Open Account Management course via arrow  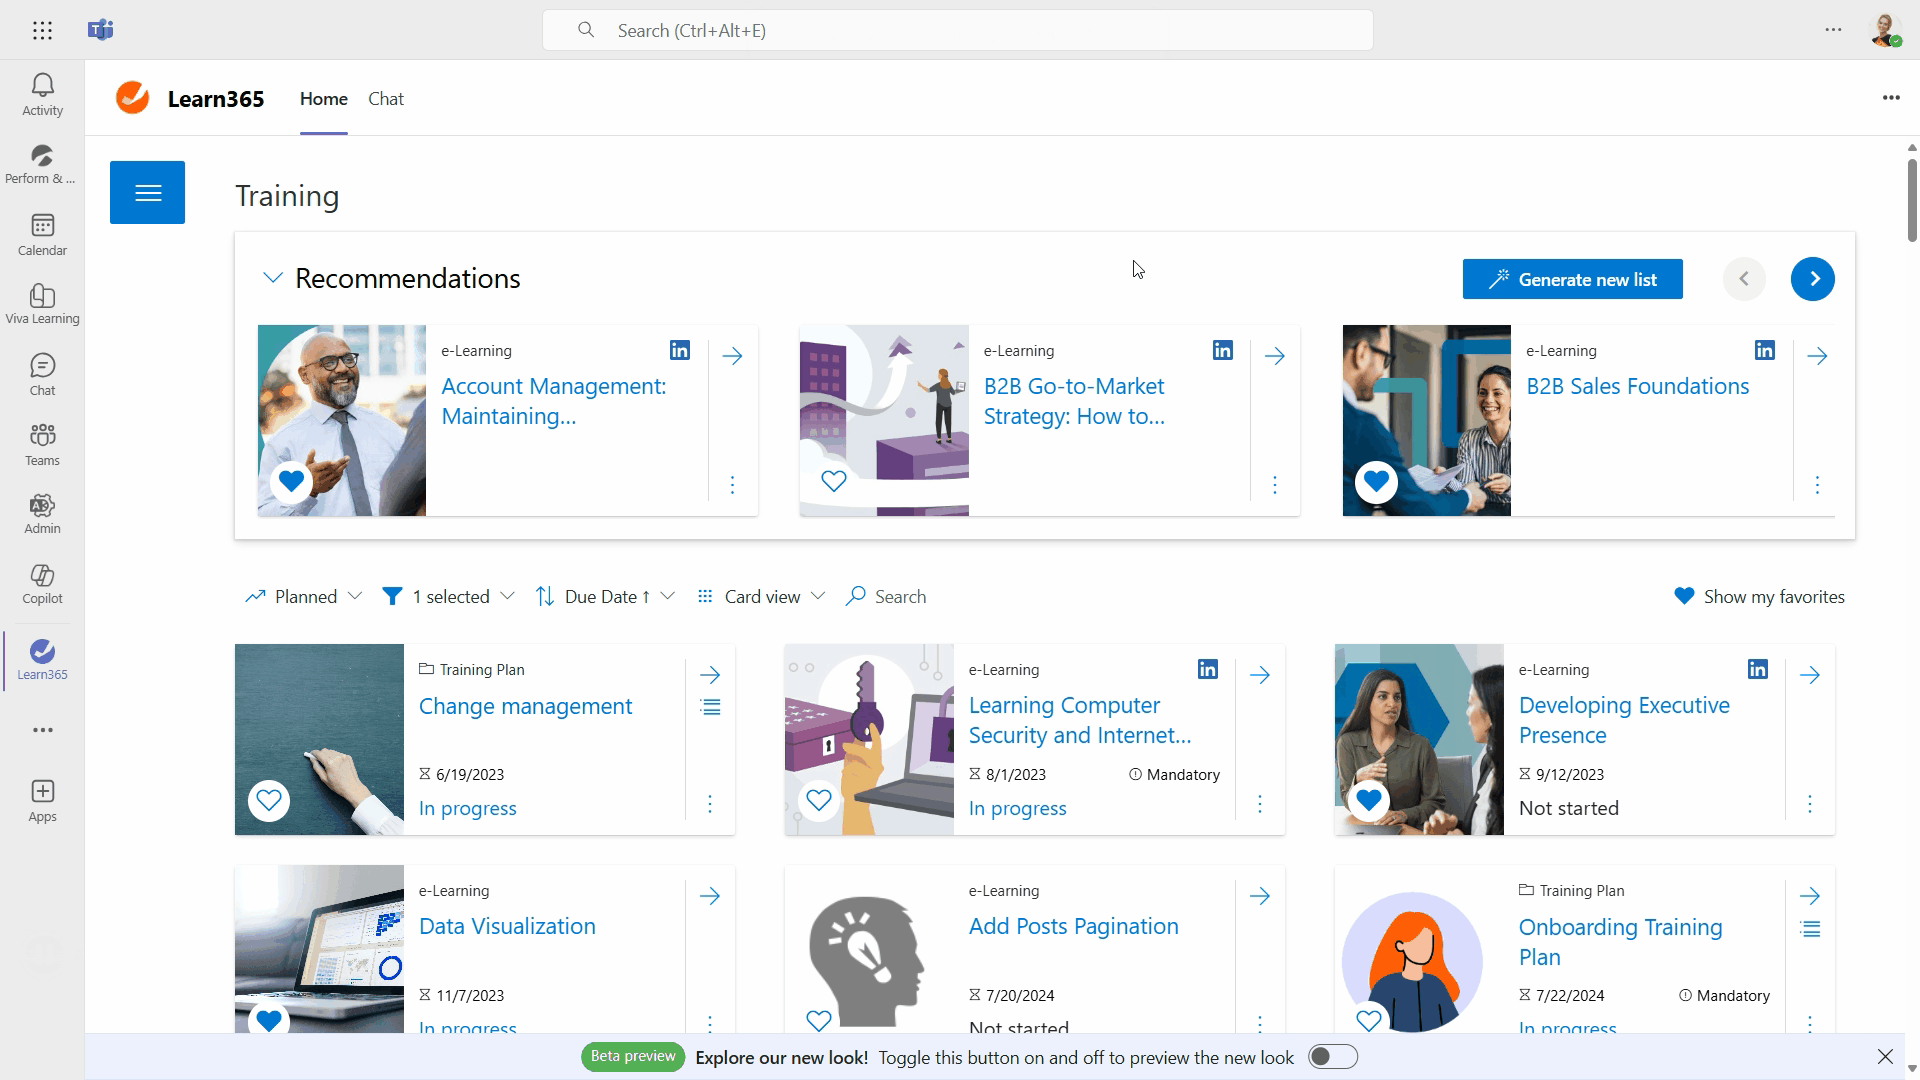click(x=732, y=356)
